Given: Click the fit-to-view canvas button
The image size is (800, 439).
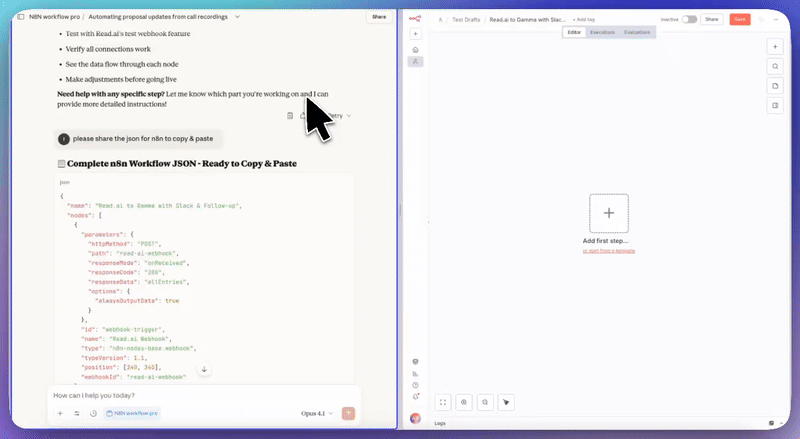Looking at the screenshot, I should click(x=443, y=402).
